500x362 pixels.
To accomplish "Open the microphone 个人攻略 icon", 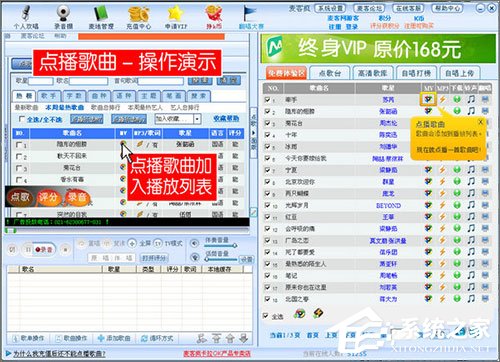I will [x=26, y=13].
